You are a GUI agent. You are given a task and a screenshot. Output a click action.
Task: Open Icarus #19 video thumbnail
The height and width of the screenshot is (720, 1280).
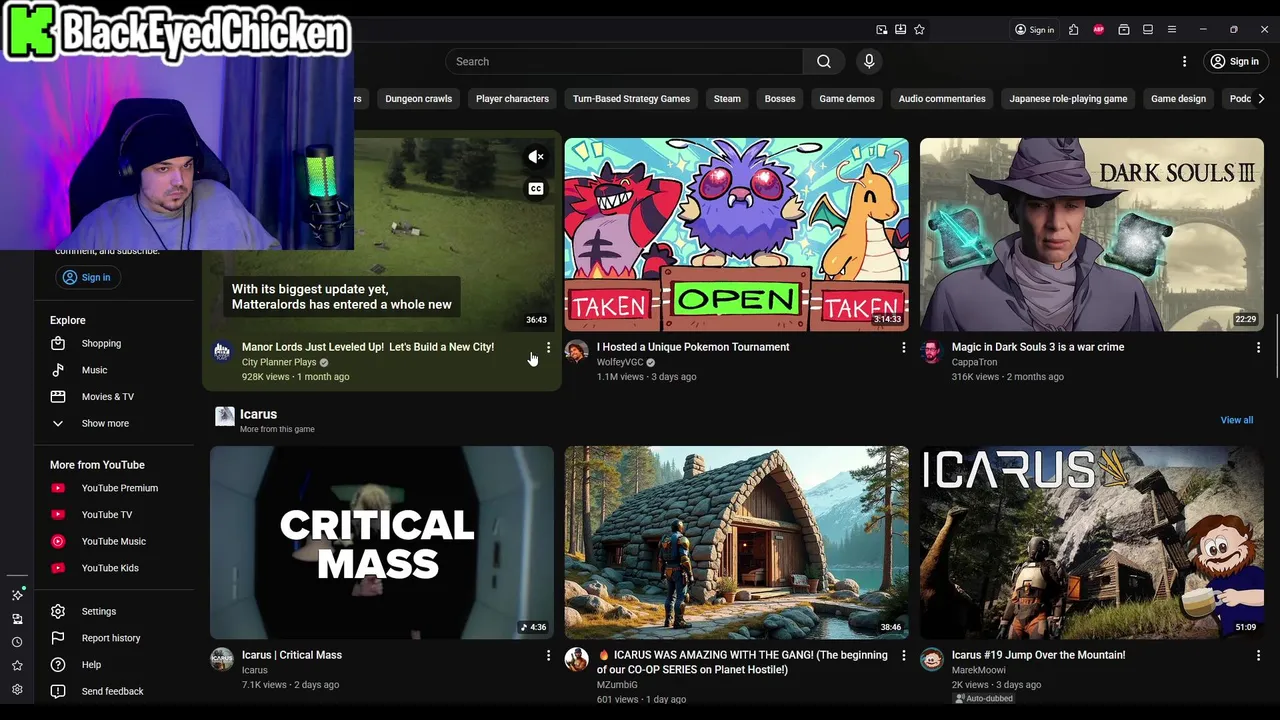[1091, 542]
